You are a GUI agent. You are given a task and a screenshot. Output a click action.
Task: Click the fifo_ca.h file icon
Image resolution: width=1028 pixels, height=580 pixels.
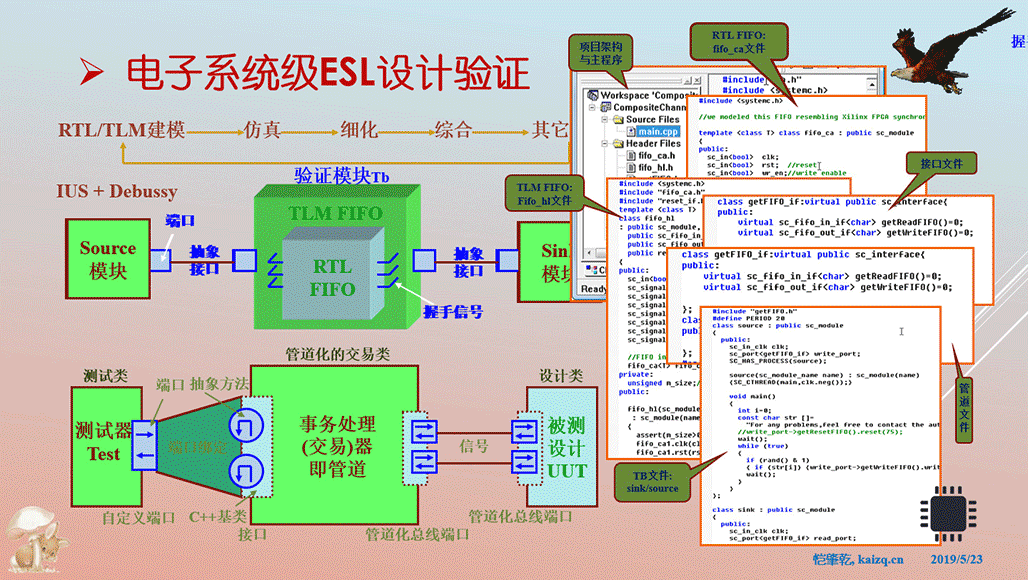(629, 156)
